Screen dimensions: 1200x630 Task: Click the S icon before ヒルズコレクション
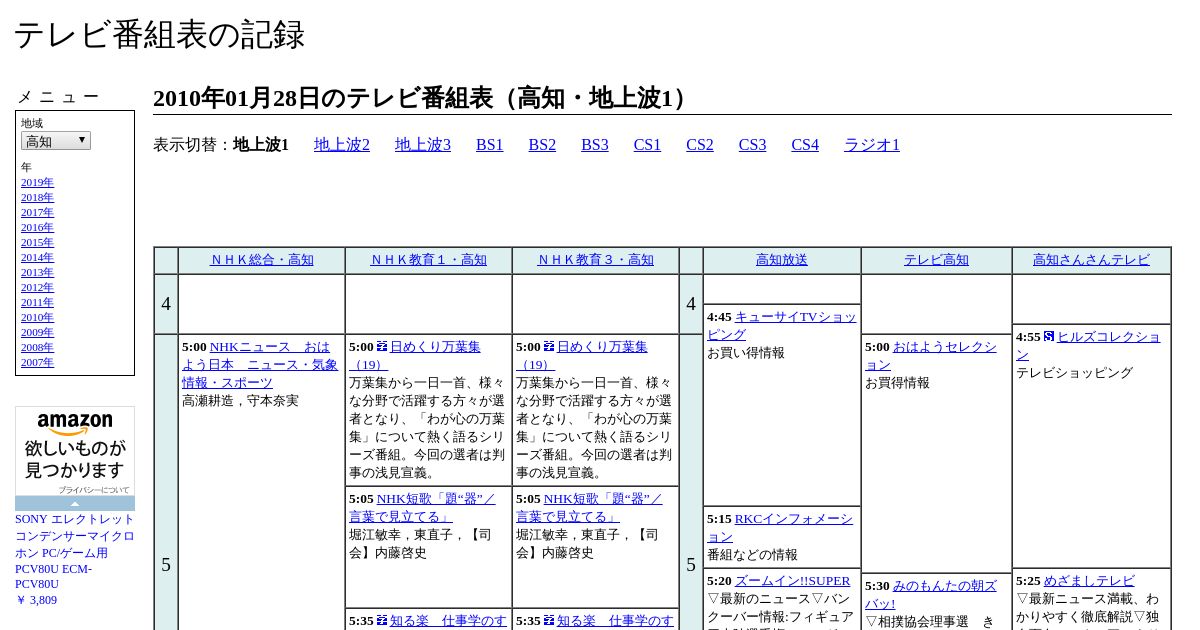pos(1049,336)
